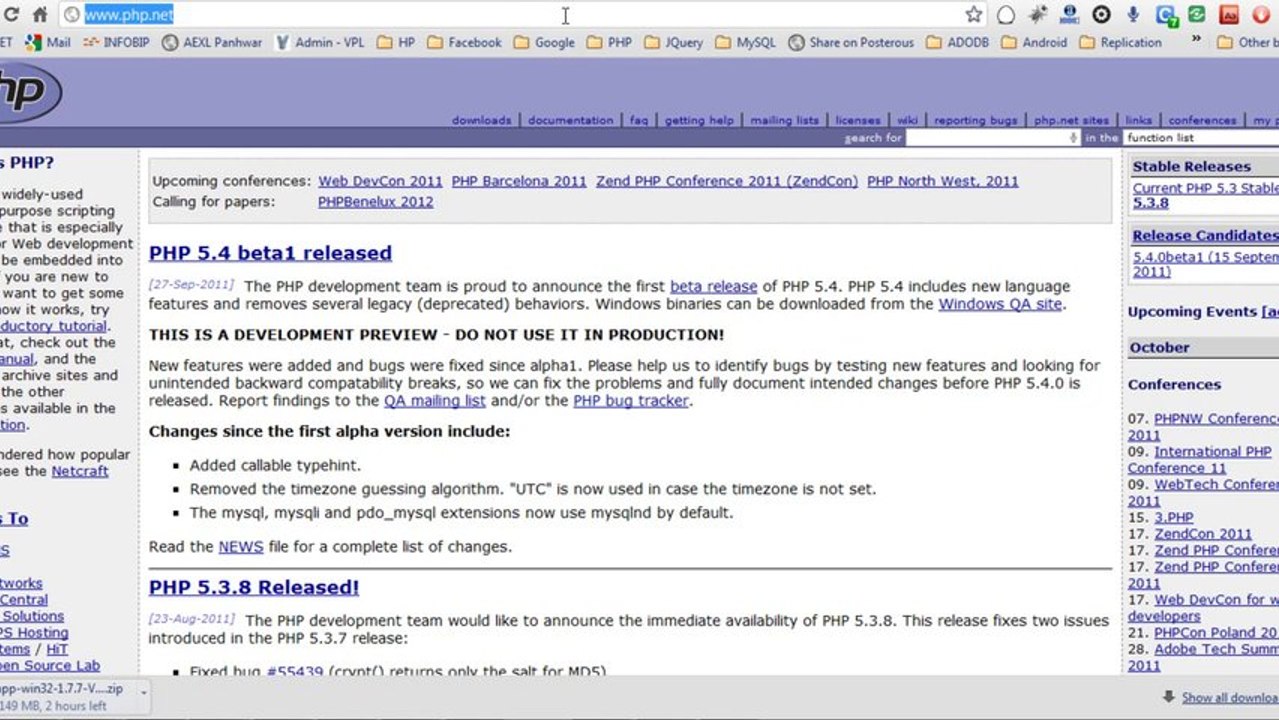Bookmark this page with the star icon
This screenshot has width=1279, height=720.
point(974,14)
